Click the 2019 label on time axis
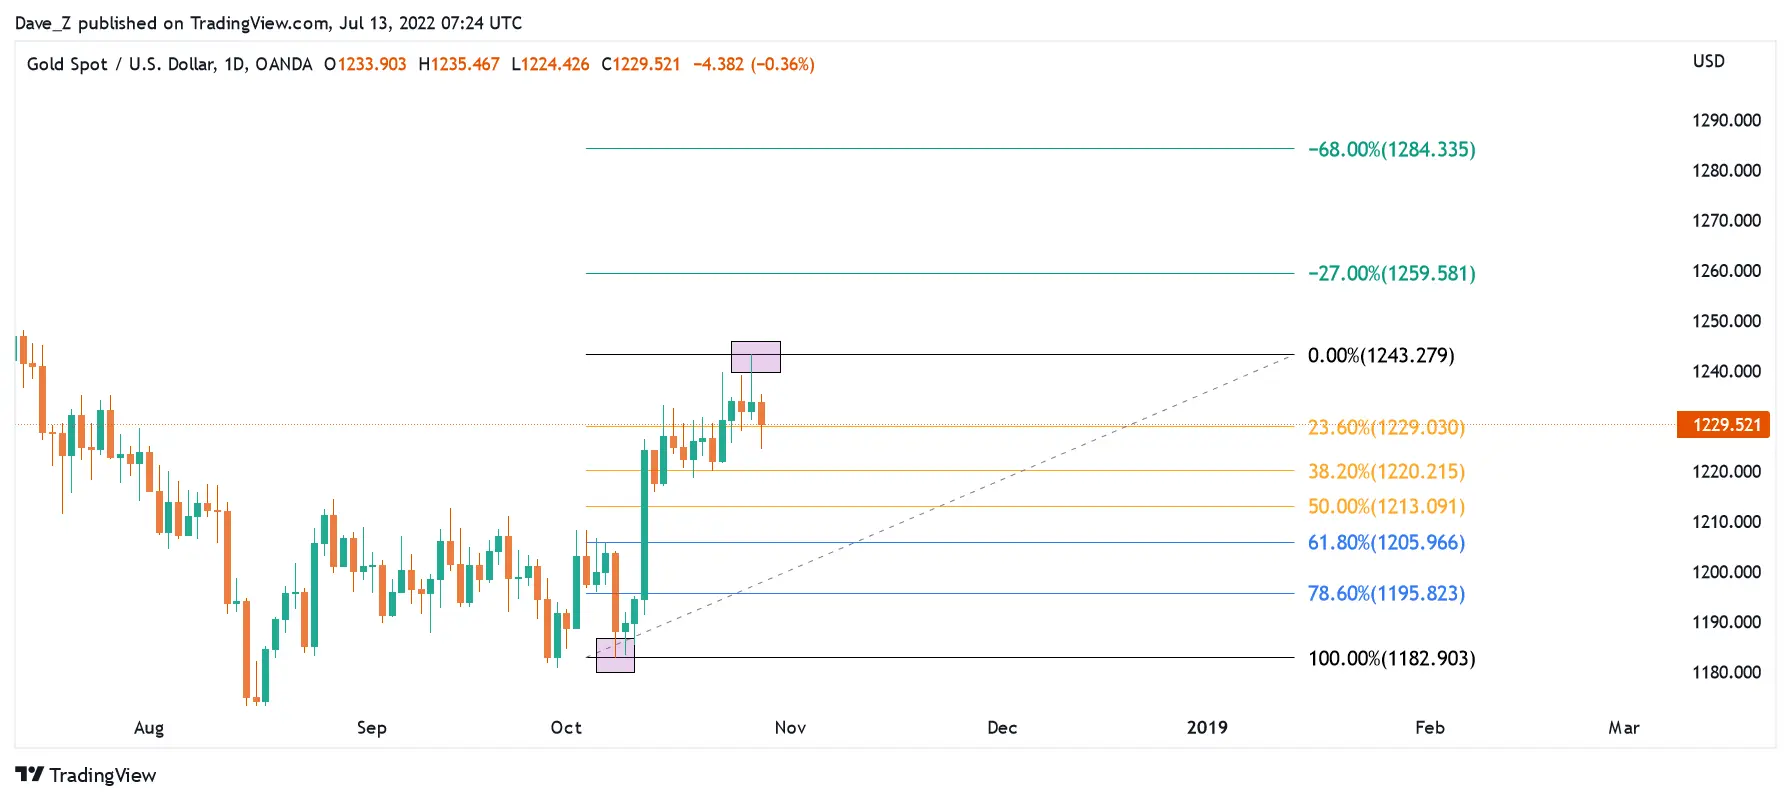This screenshot has height=801, width=1791. click(x=1207, y=728)
